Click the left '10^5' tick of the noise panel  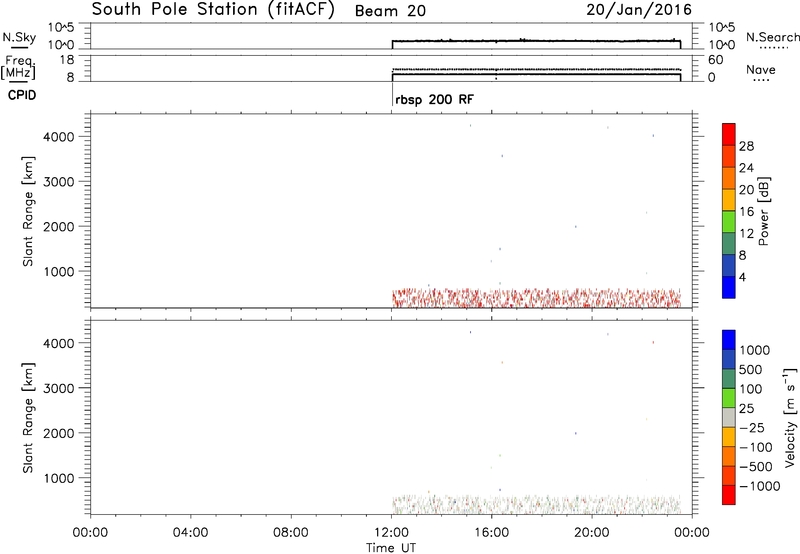[x=61, y=27]
